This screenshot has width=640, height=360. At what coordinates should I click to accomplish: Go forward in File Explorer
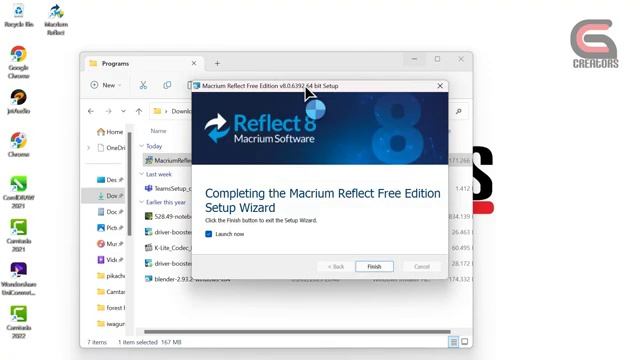click(x=108, y=111)
